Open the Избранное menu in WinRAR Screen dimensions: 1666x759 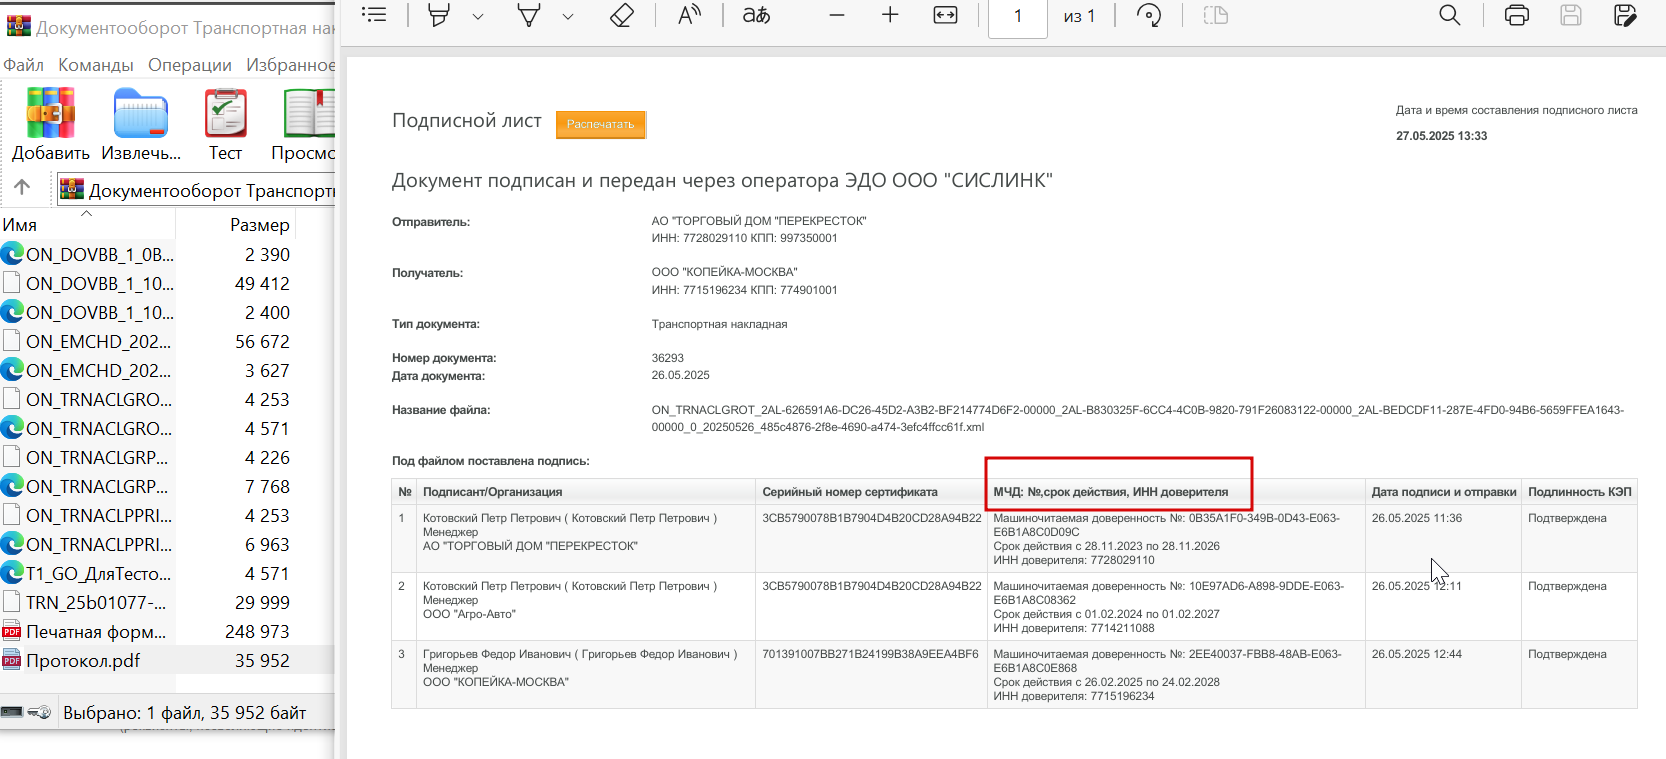tap(290, 65)
